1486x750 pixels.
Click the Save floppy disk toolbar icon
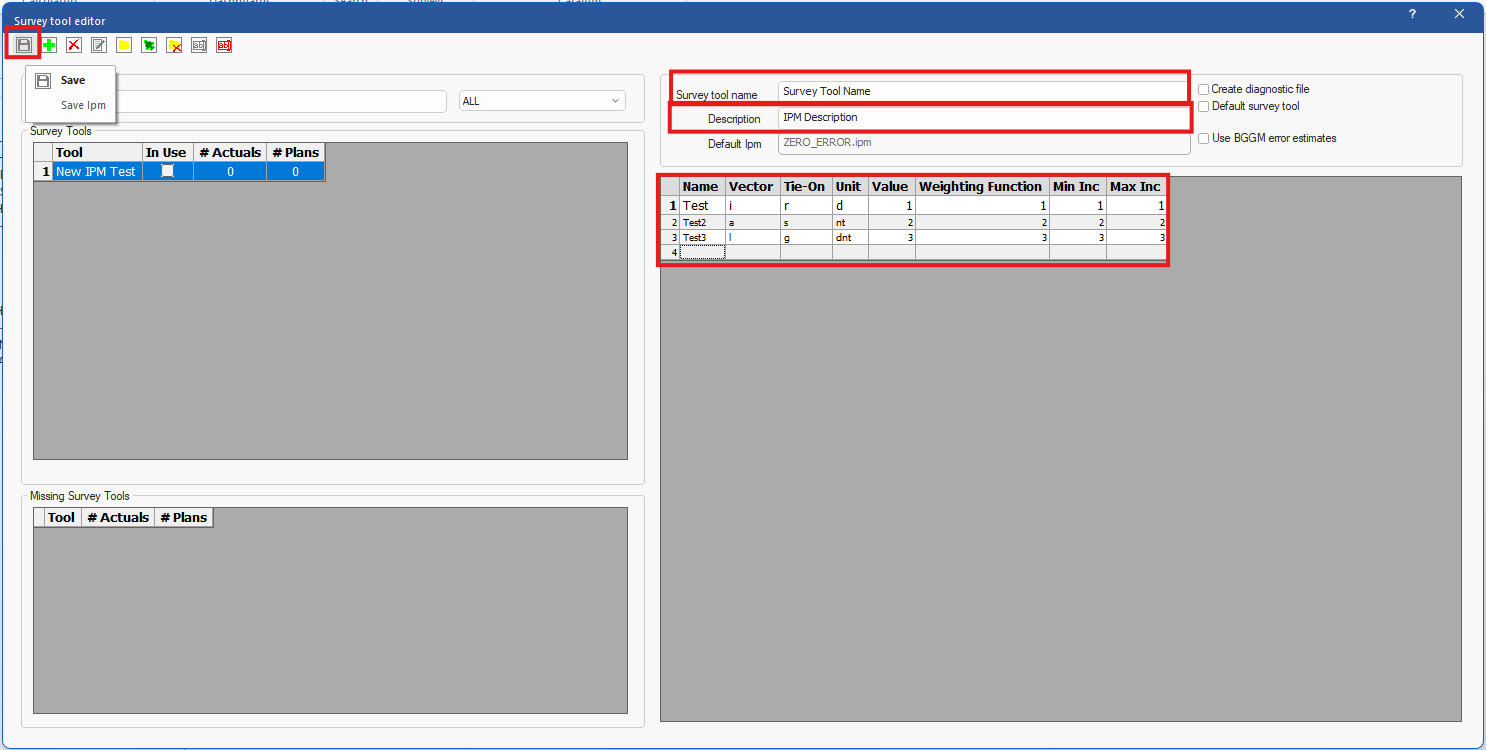23,45
